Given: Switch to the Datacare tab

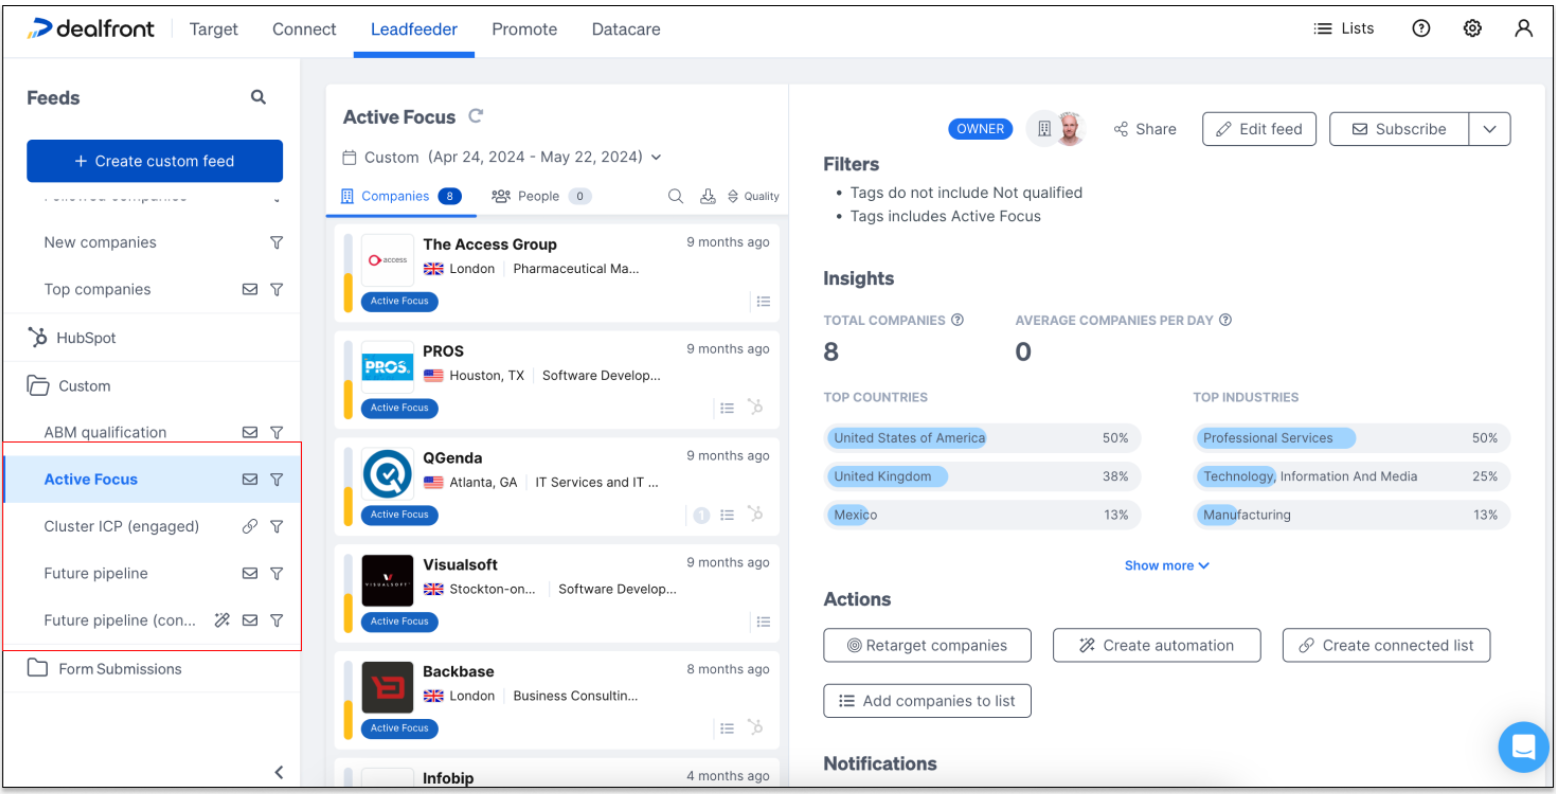Looking at the screenshot, I should (626, 29).
